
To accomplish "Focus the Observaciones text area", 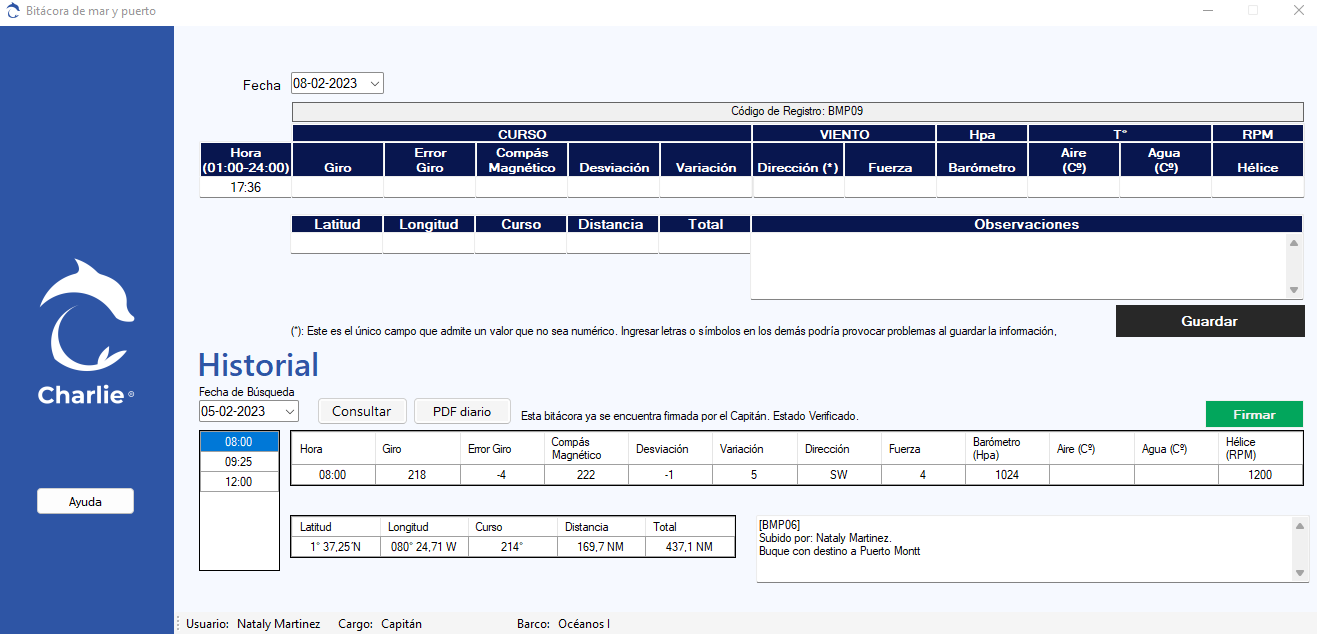I will pos(1018,265).
